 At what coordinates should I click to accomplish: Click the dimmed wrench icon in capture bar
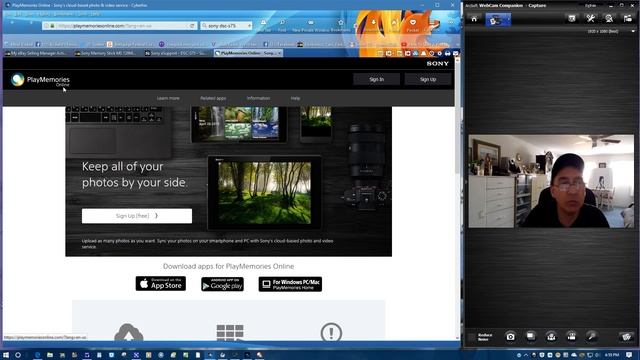tap(591, 336)
